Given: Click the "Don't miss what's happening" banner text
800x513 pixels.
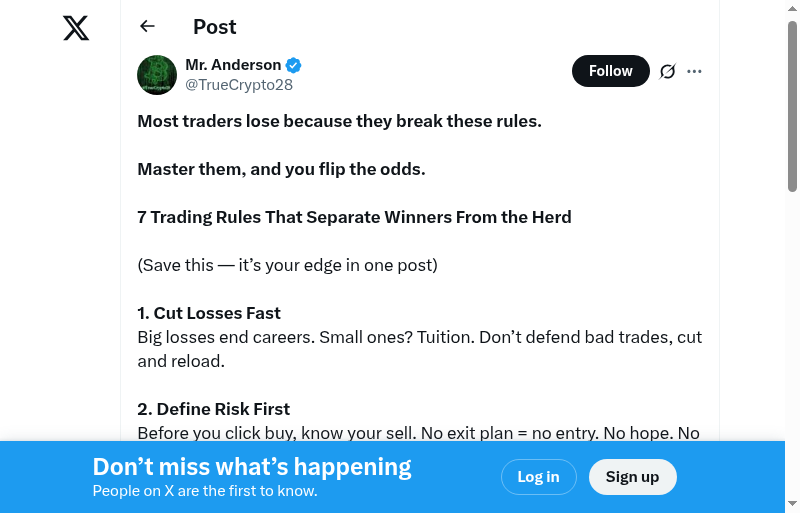Looking at the screenshot, I should click(x=252, y=467).
